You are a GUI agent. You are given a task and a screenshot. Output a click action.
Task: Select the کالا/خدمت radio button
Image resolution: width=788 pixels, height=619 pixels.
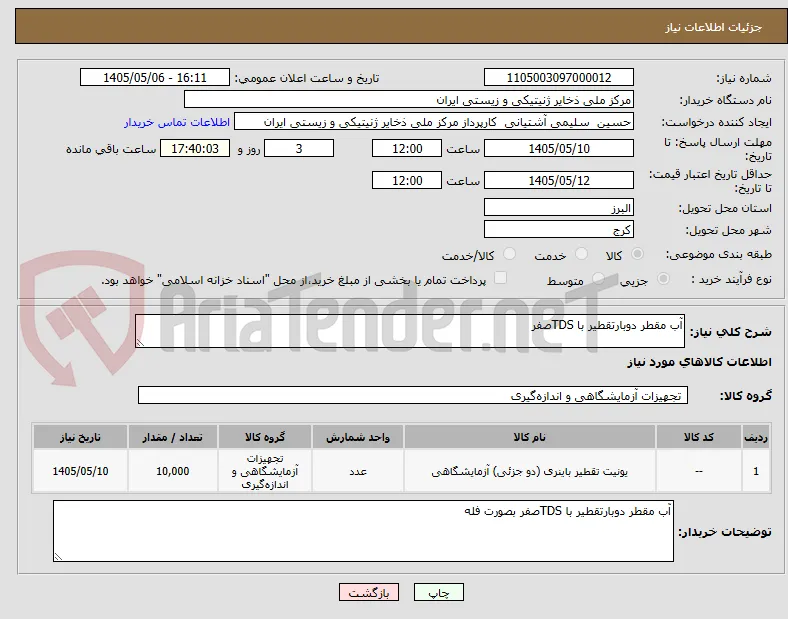click(510, 254)
